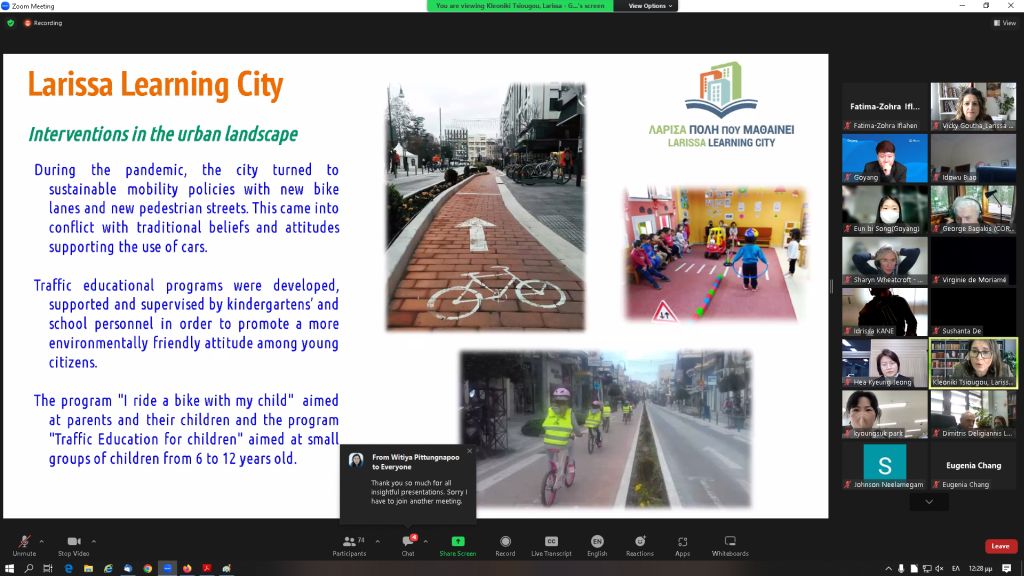The image size is (1024, 576).
Task: Select Kleoniki Tsiougou's video thumbnail
Action: click(973, 362)
